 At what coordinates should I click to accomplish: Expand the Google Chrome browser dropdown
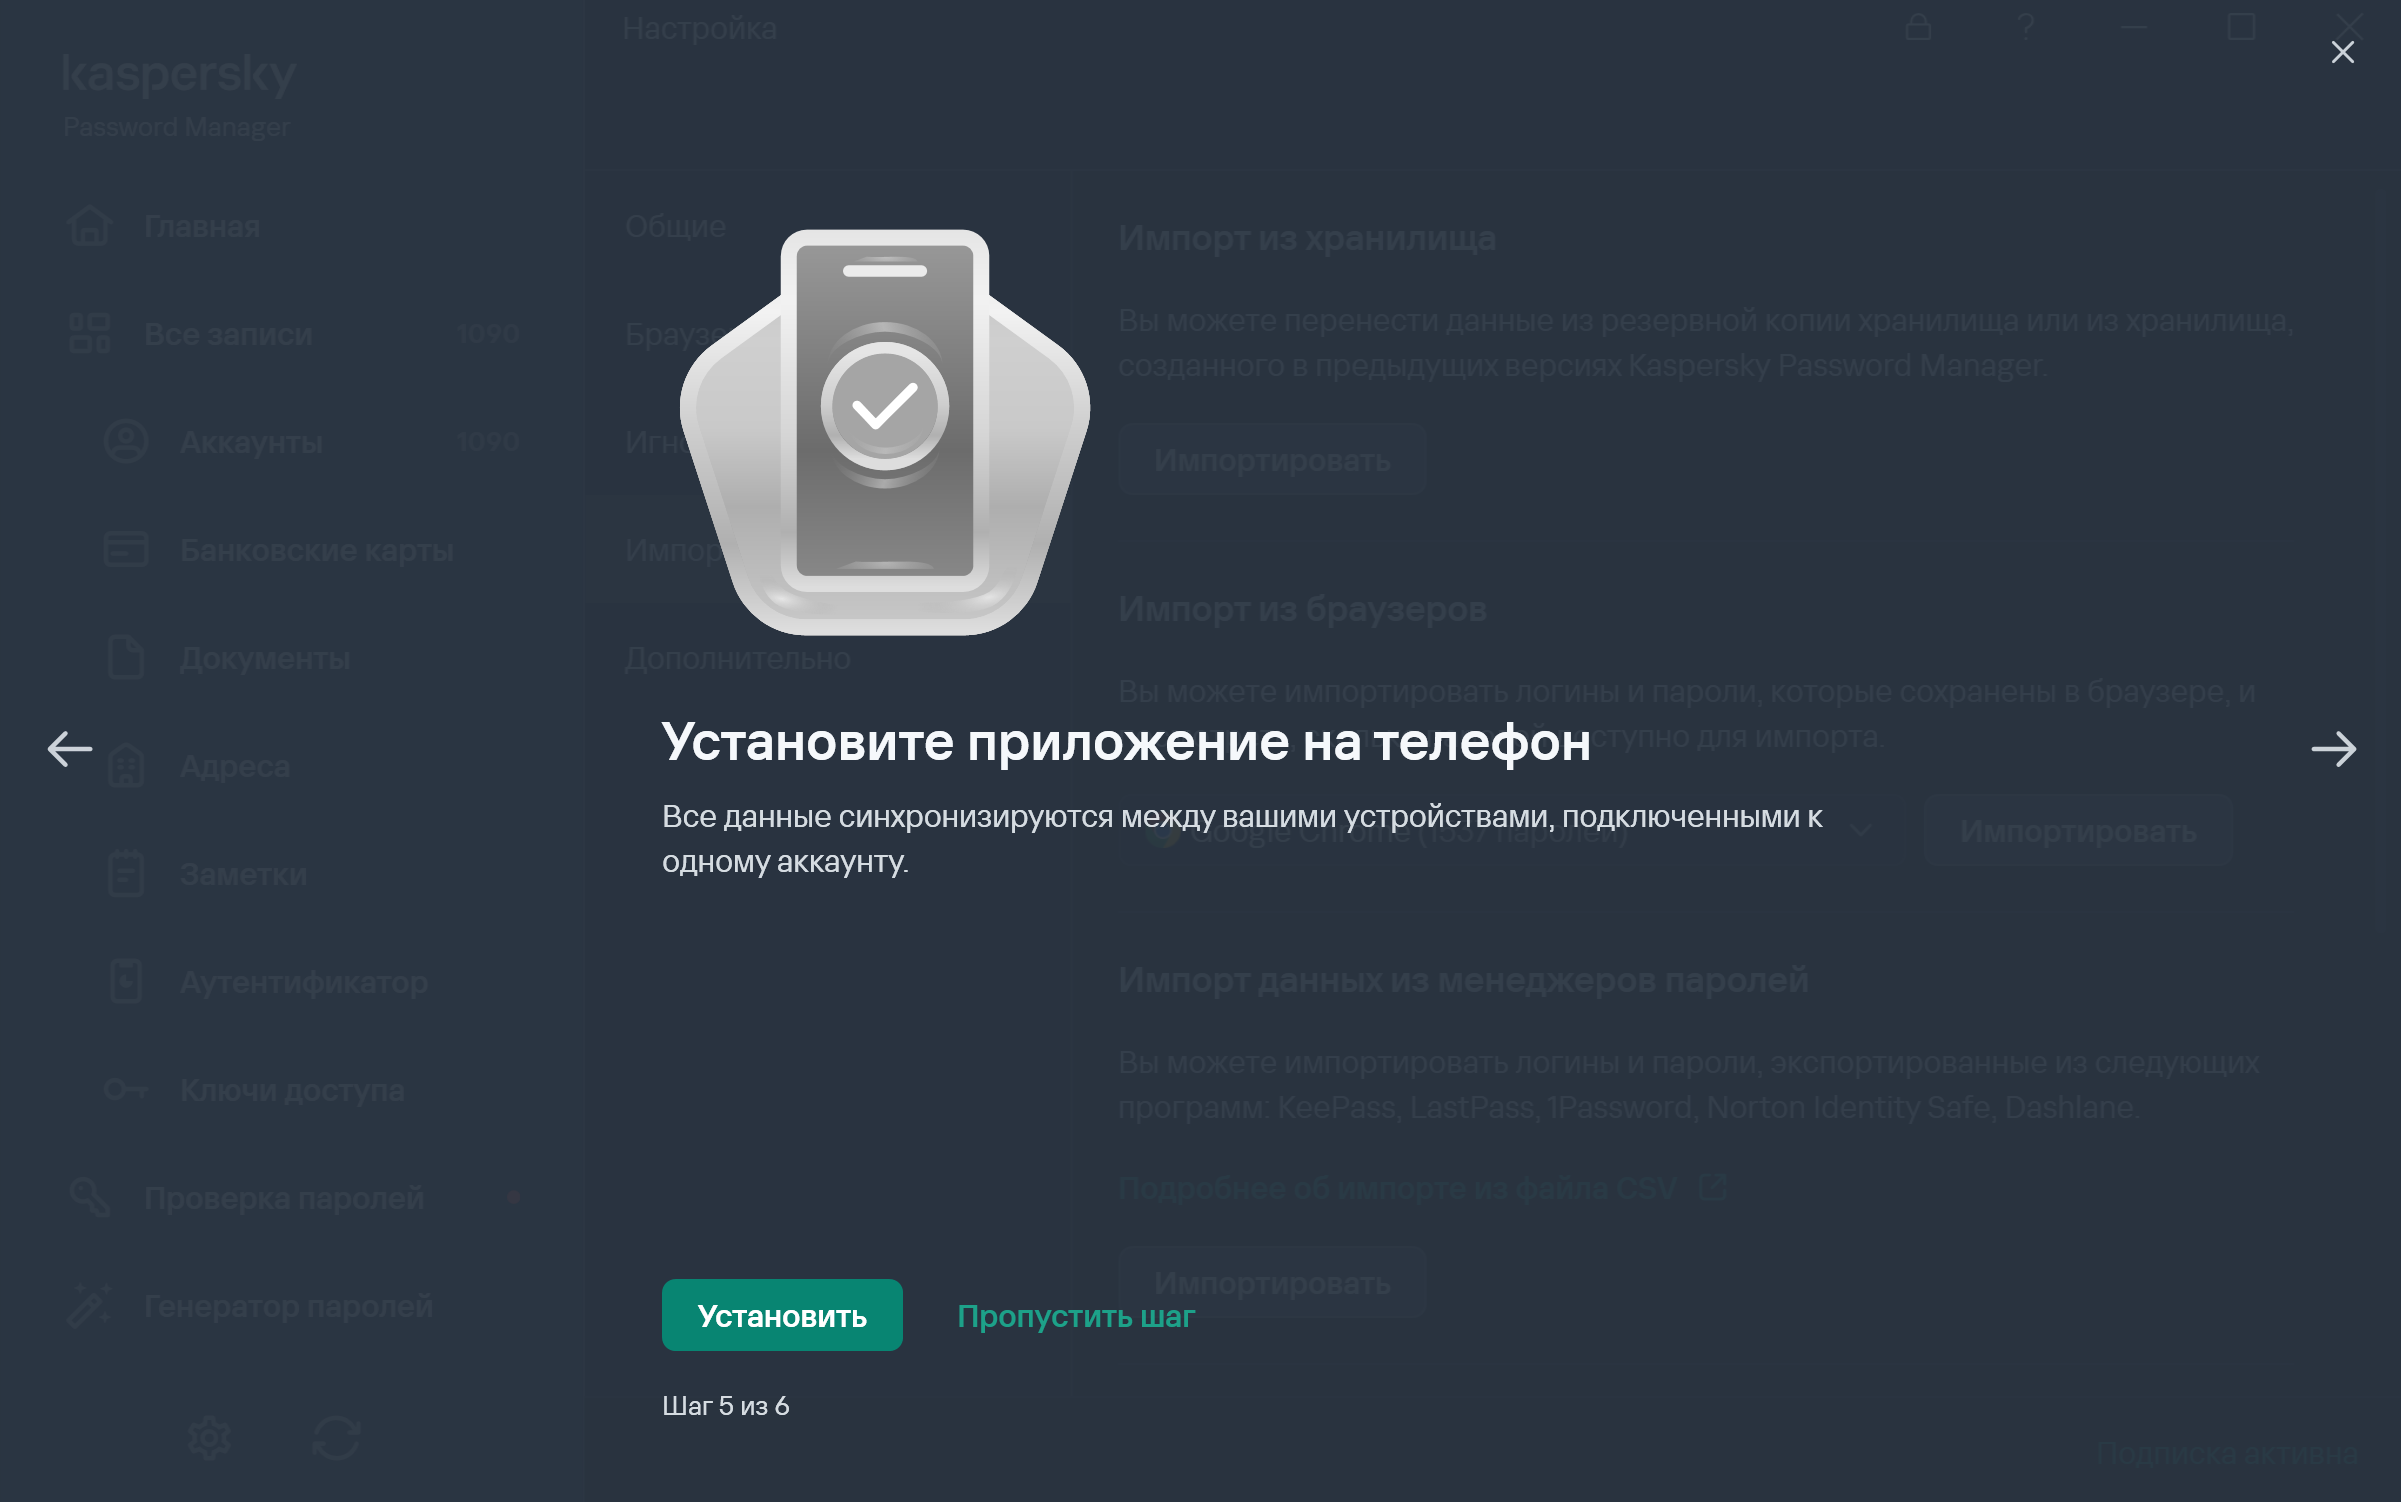click(1859, 831)
